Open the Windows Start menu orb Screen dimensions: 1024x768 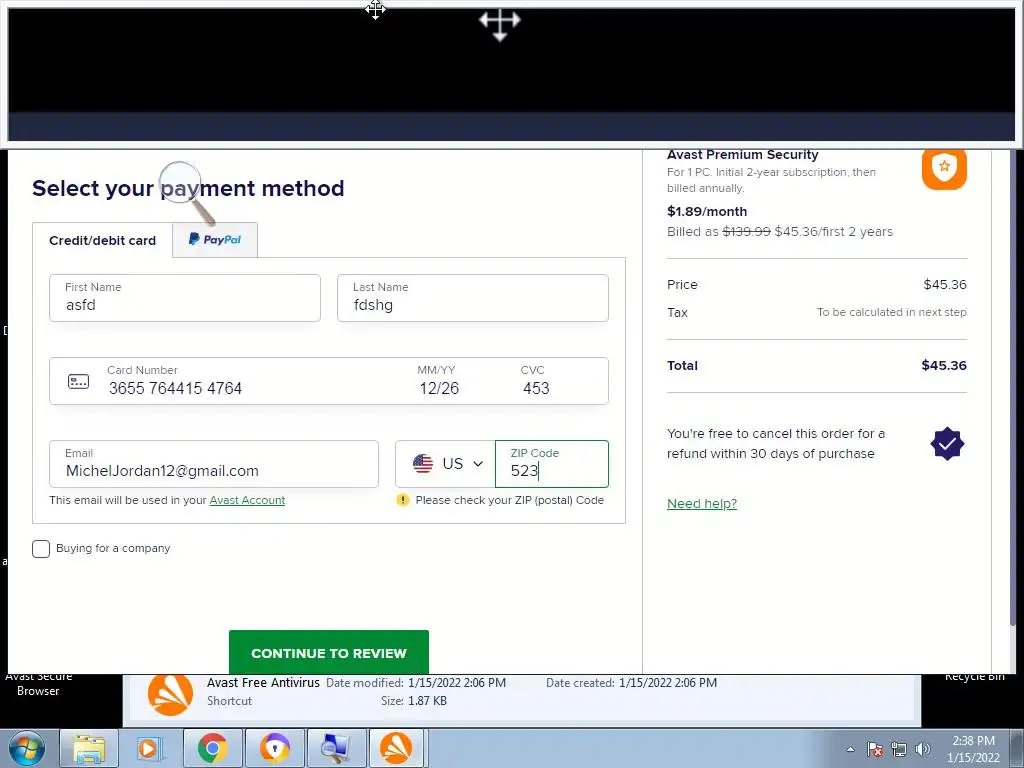(27, 748)
